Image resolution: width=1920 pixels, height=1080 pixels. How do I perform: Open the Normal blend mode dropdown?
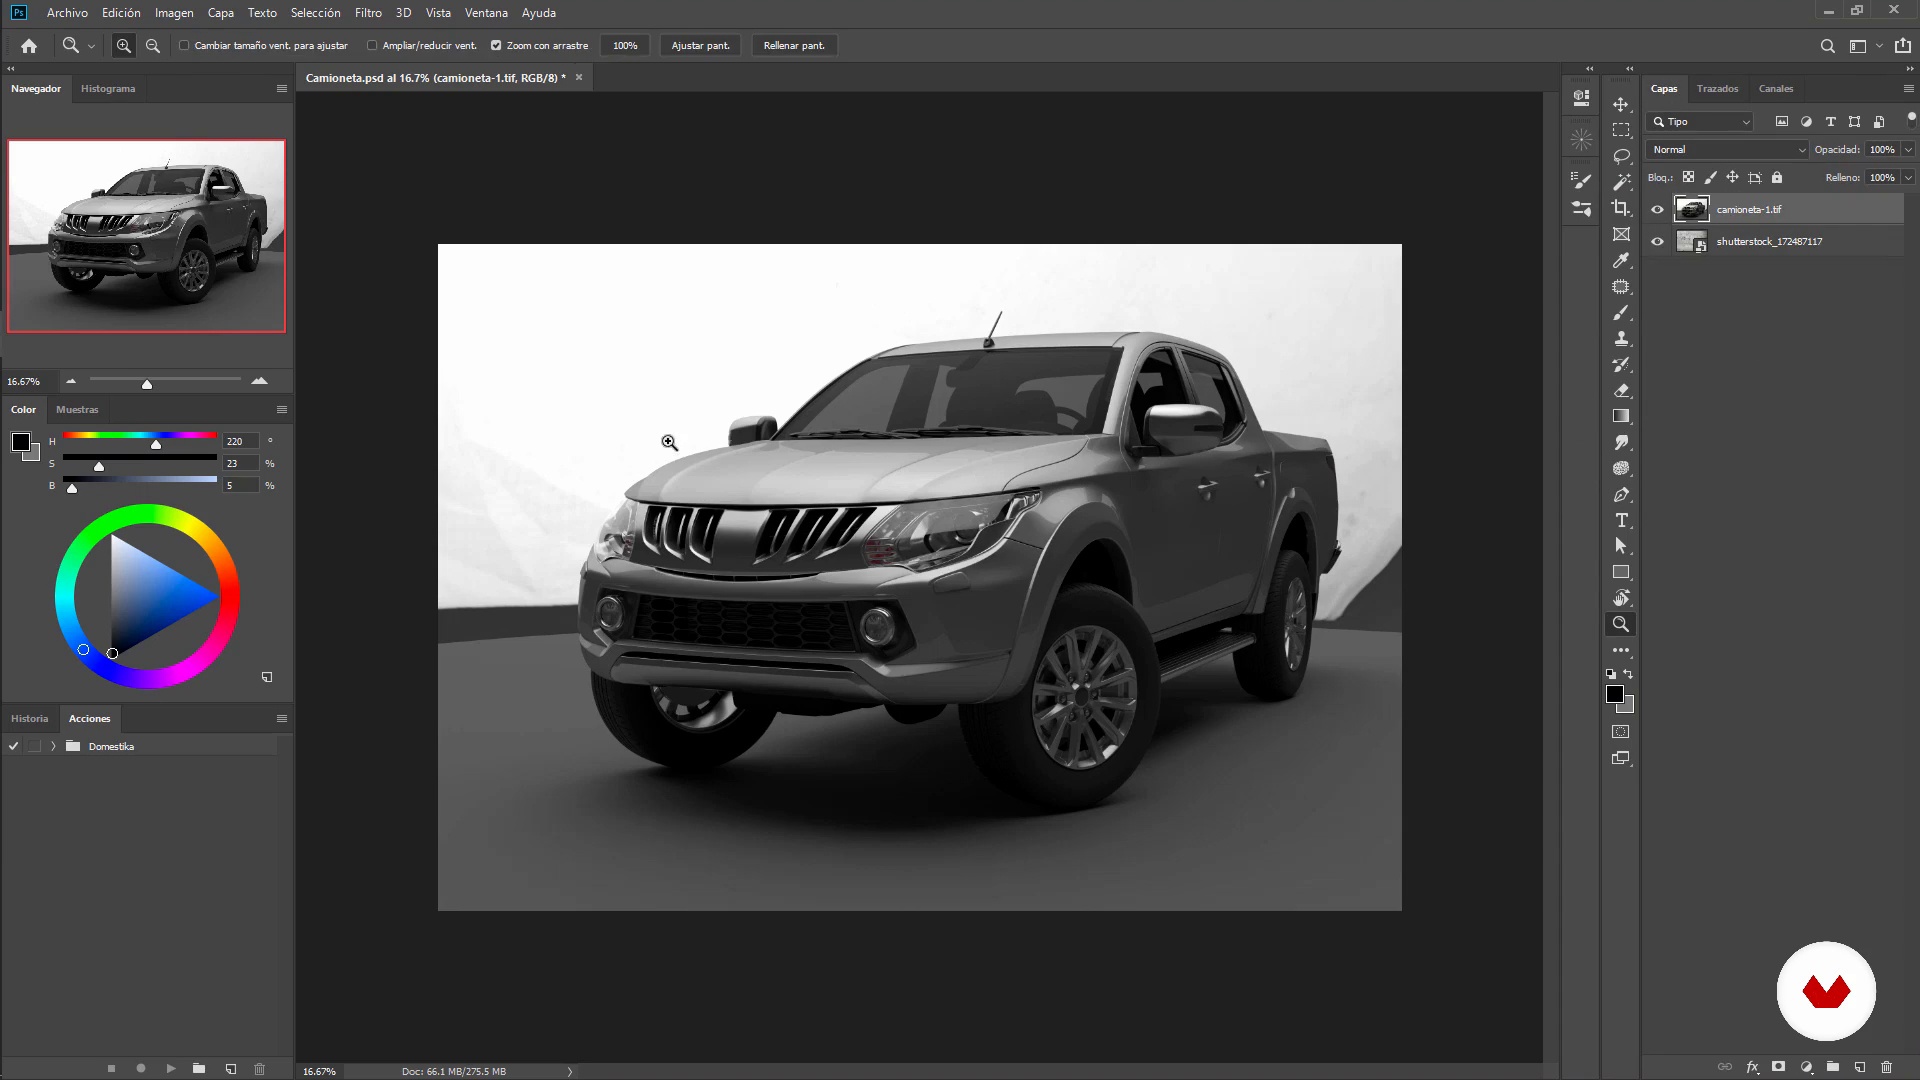point(1729,150)
